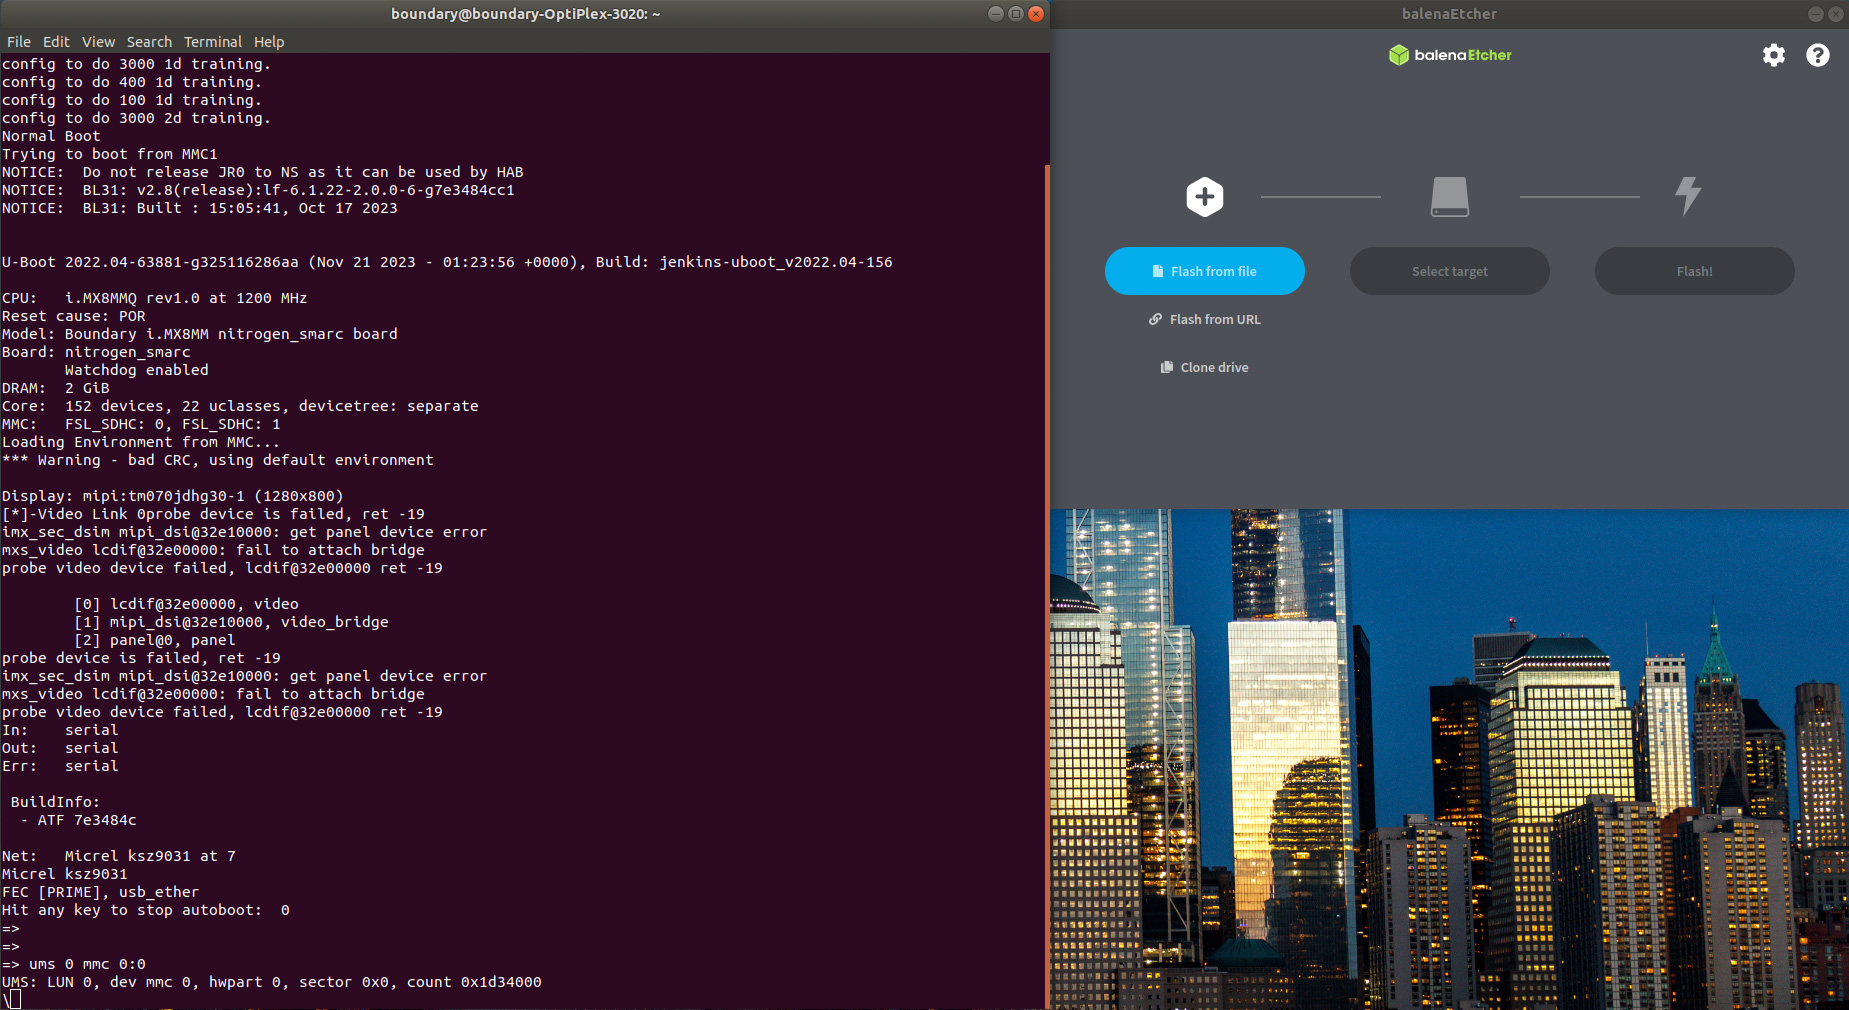Open the Terminal menu

[x=212, y=42]
